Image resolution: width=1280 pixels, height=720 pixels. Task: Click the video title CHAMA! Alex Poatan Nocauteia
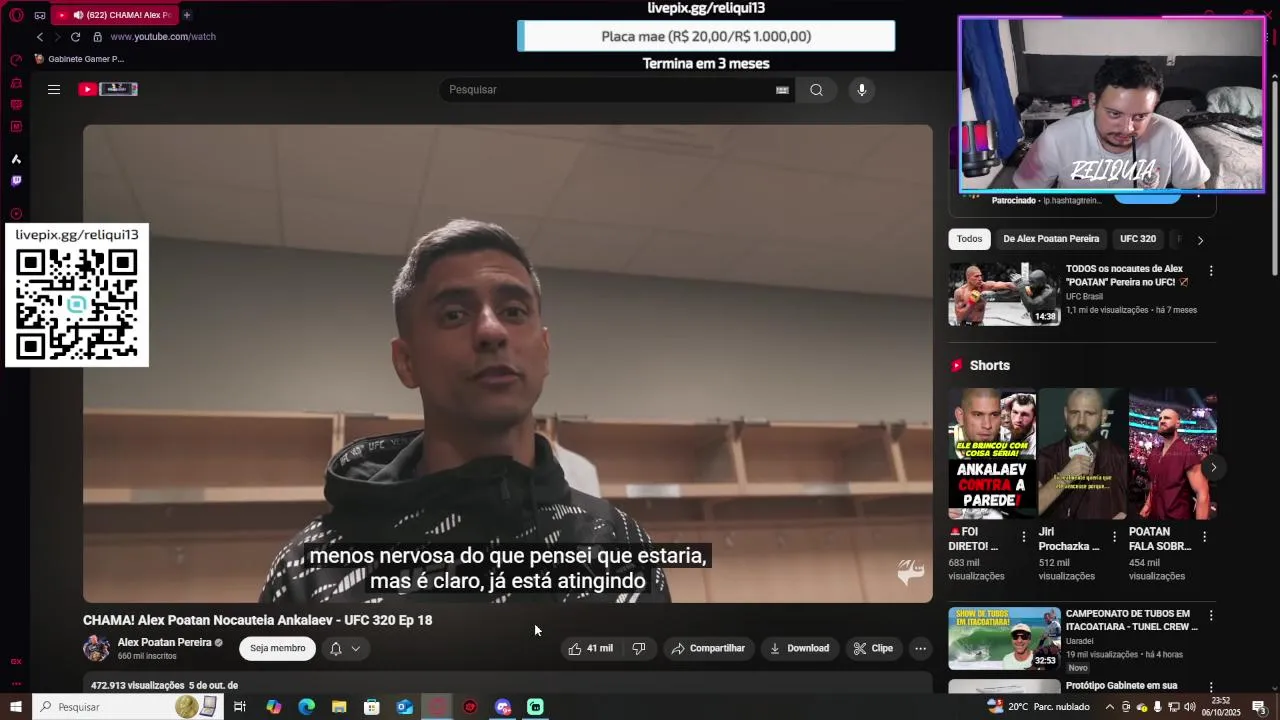(258, 620)
